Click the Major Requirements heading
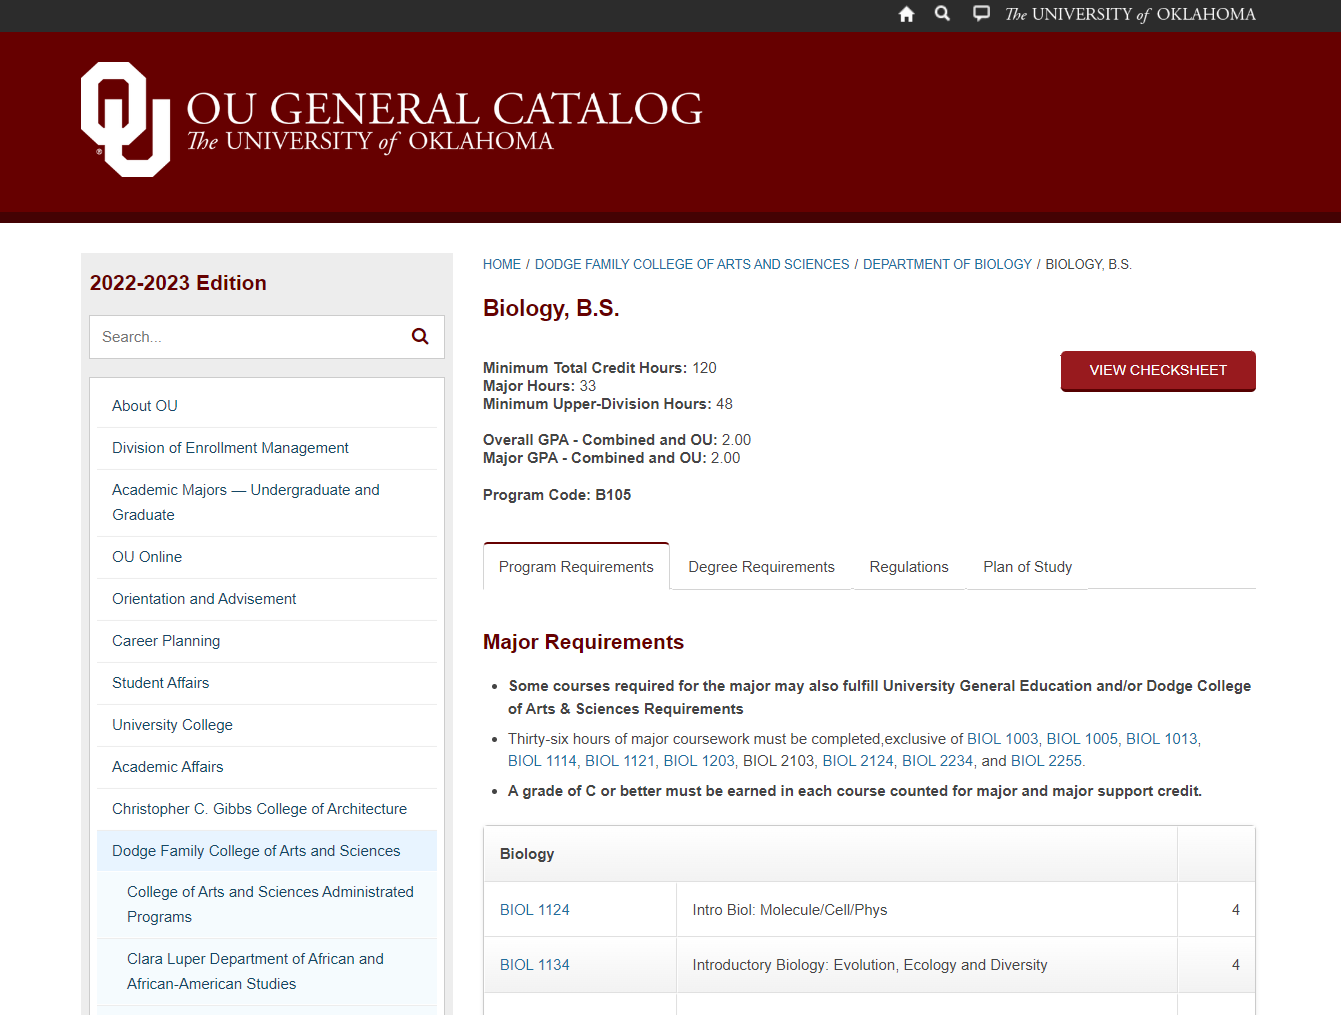The width and height of the screenshot is (1341, 1015). tap(583, 642)
